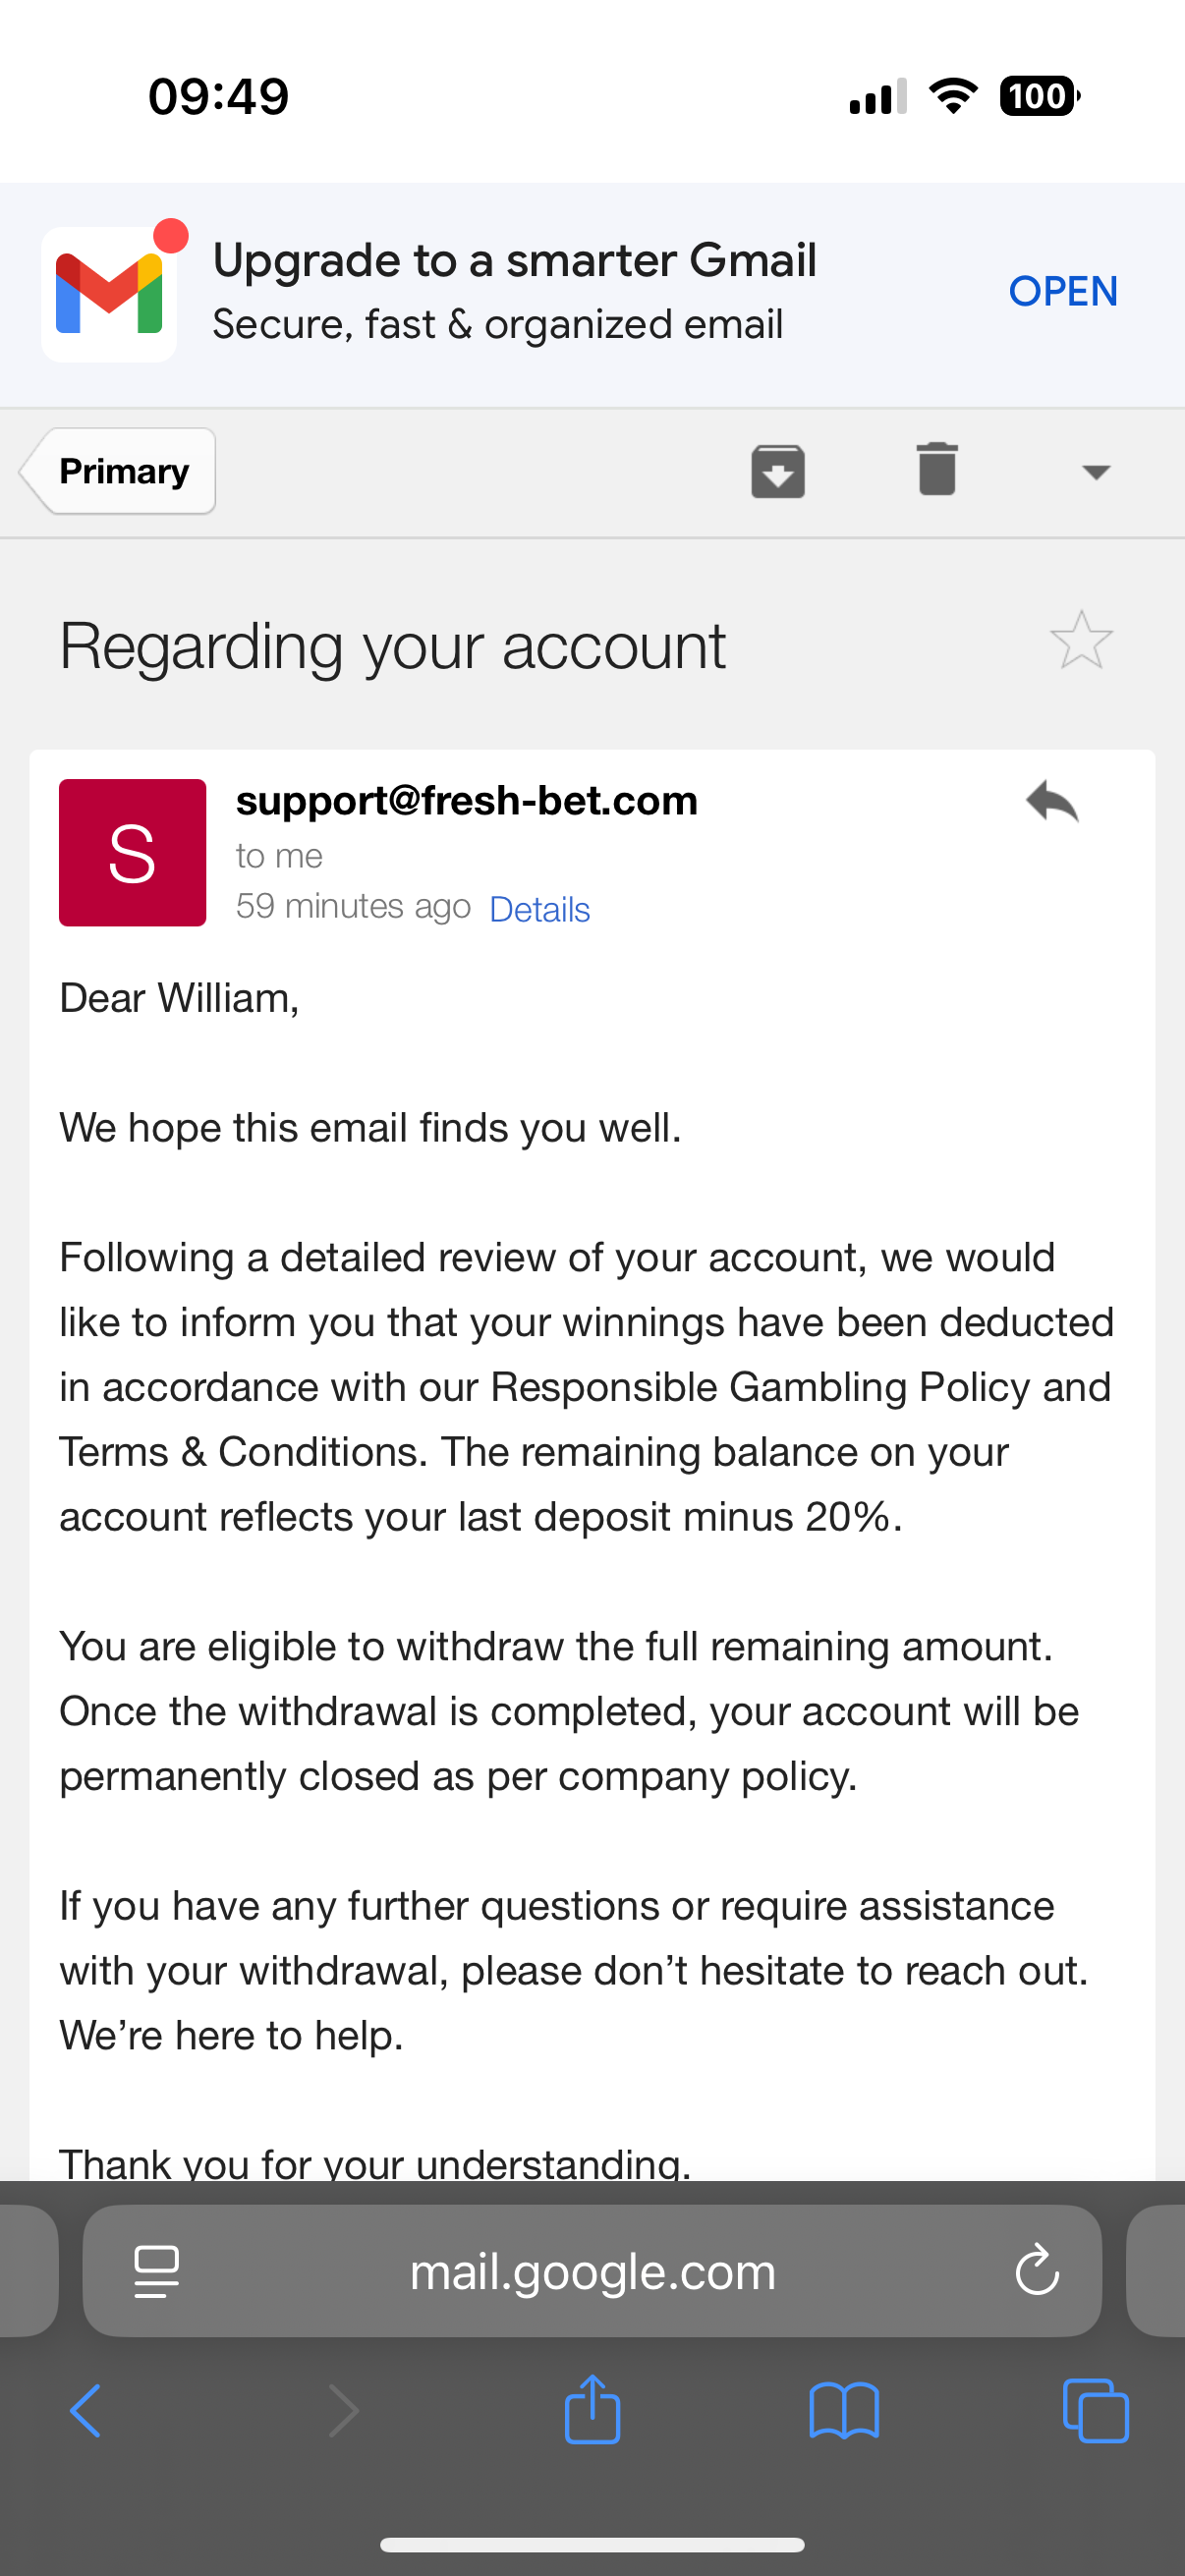Tap the 'to me' recipient line
Image resolution: width=1185 pixels, height=2576 pixels.
pos(279,856)
